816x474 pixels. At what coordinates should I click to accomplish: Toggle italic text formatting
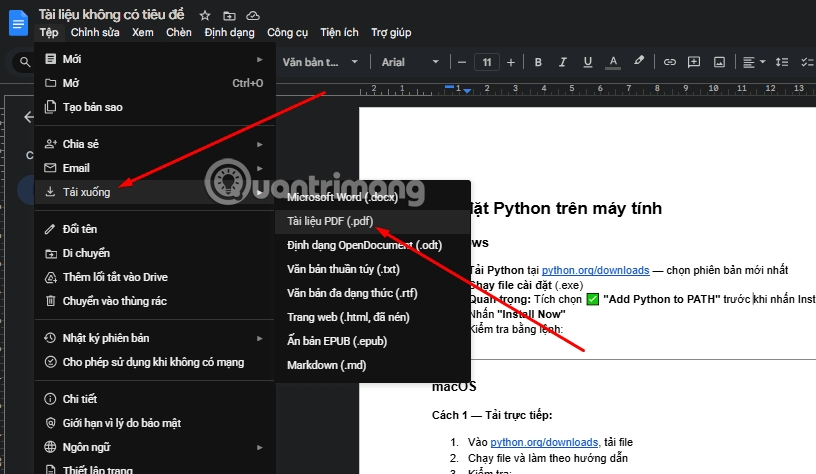coord(562,62)
